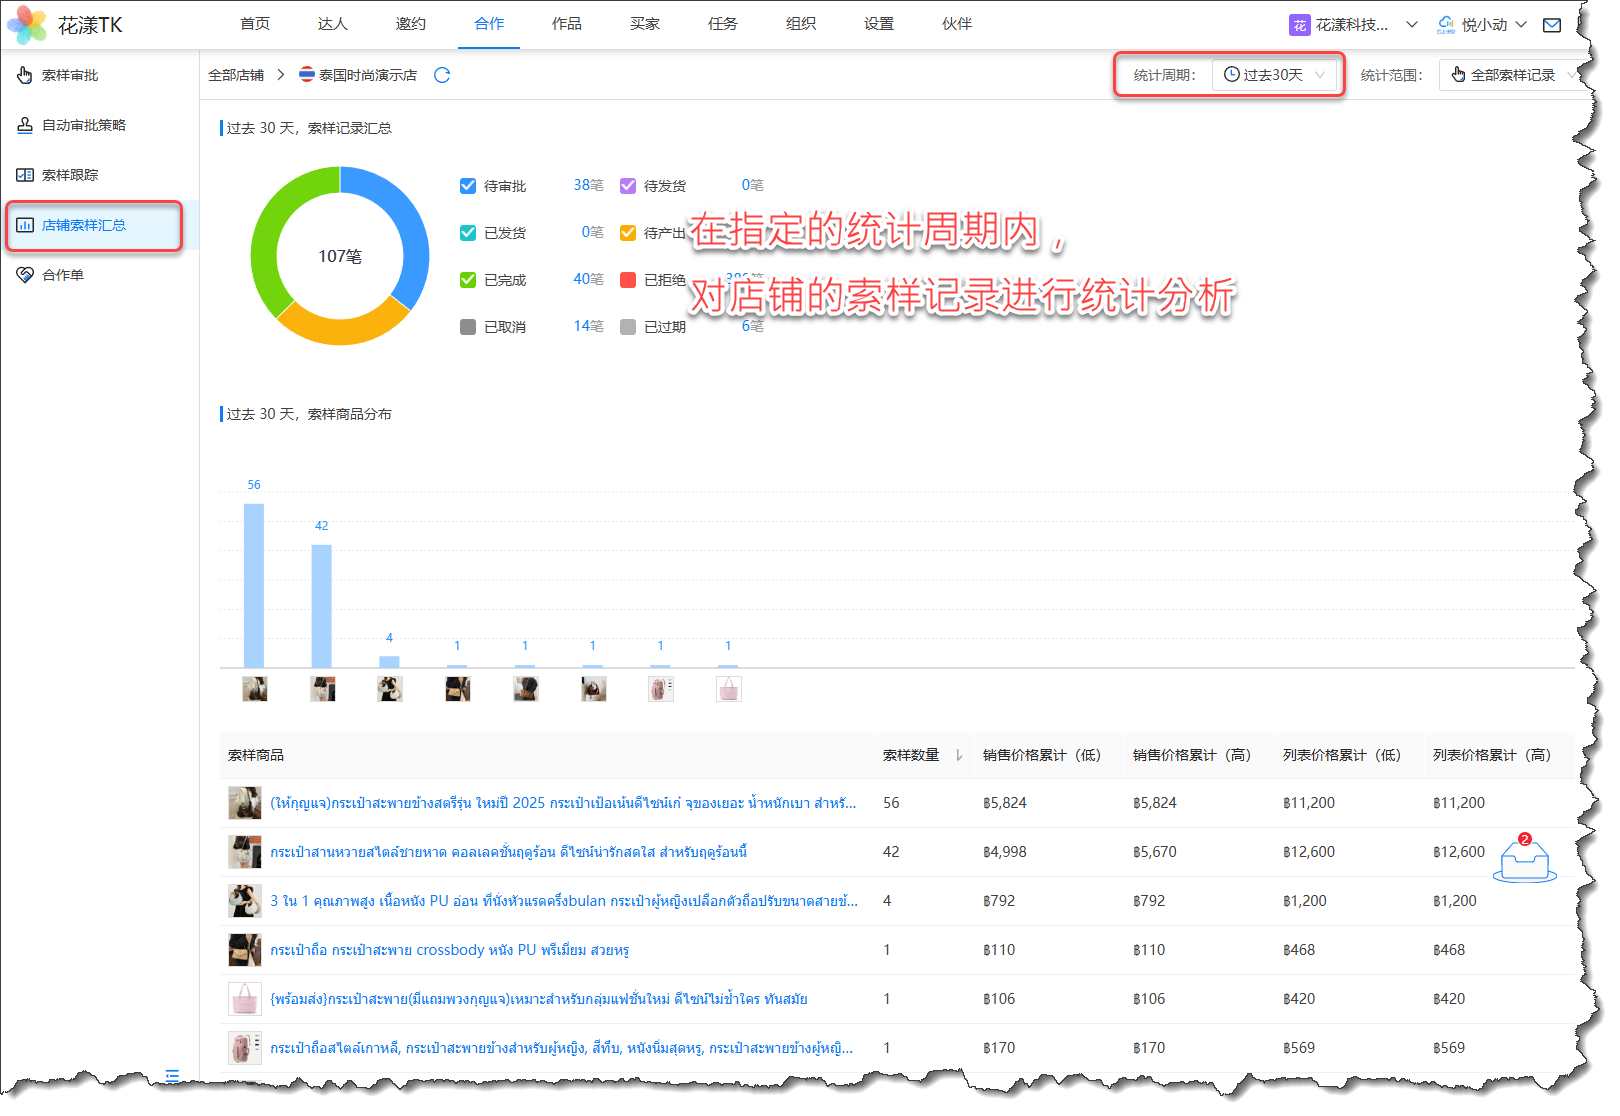Open 索样审批 in the sidebar
1620x1116 pixels.
click(70, 75)
